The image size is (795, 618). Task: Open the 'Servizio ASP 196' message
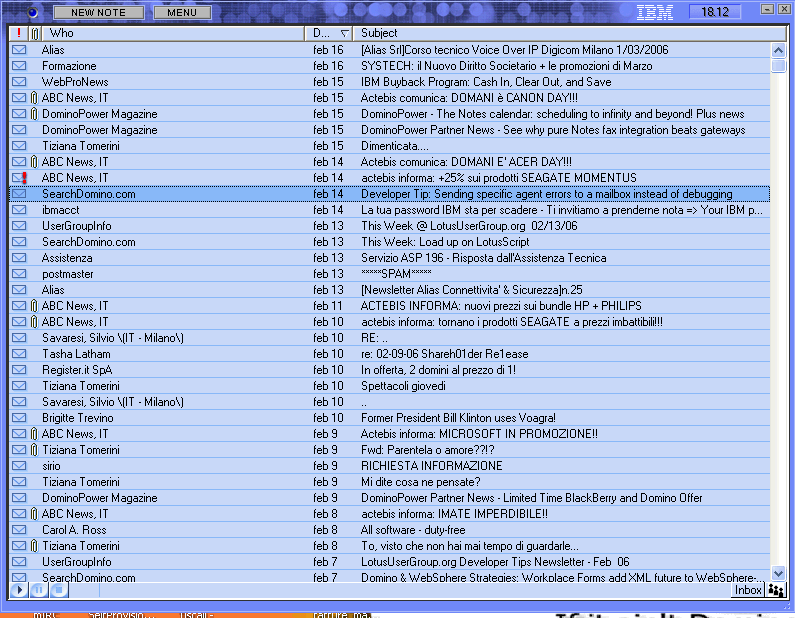click(x=483, y=258)
